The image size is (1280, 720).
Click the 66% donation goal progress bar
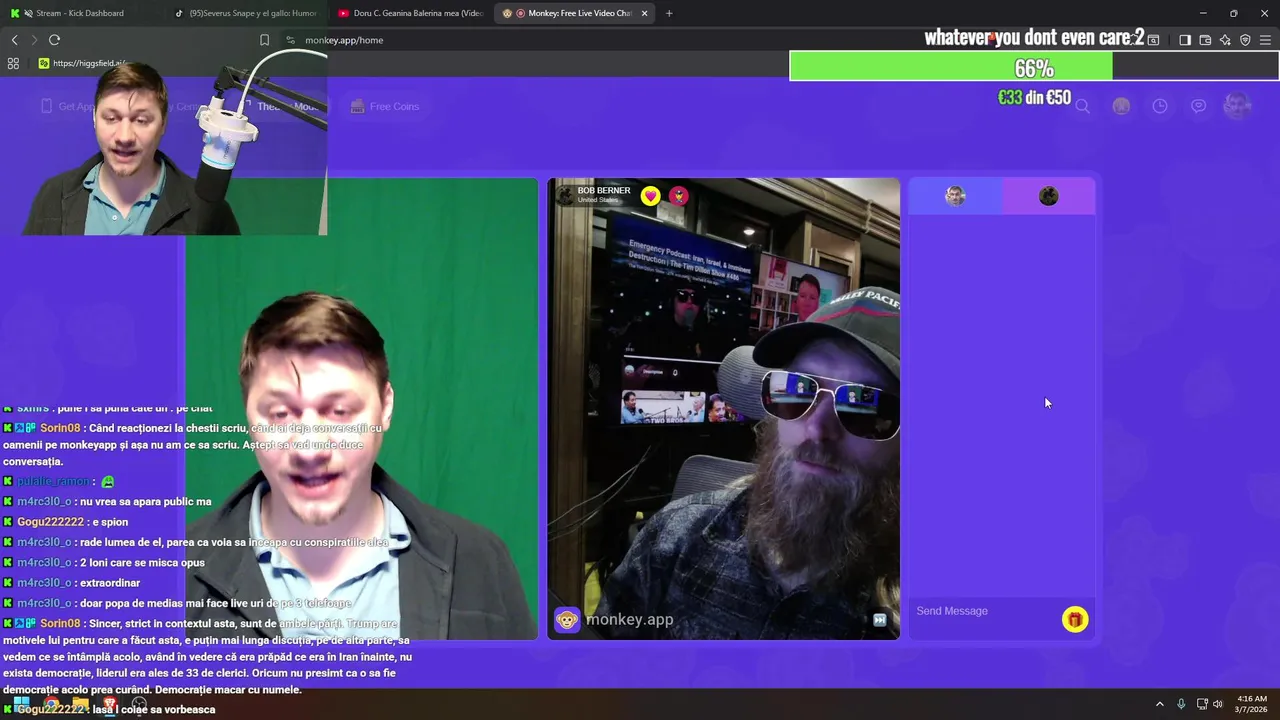click(x=1034, y=68)
